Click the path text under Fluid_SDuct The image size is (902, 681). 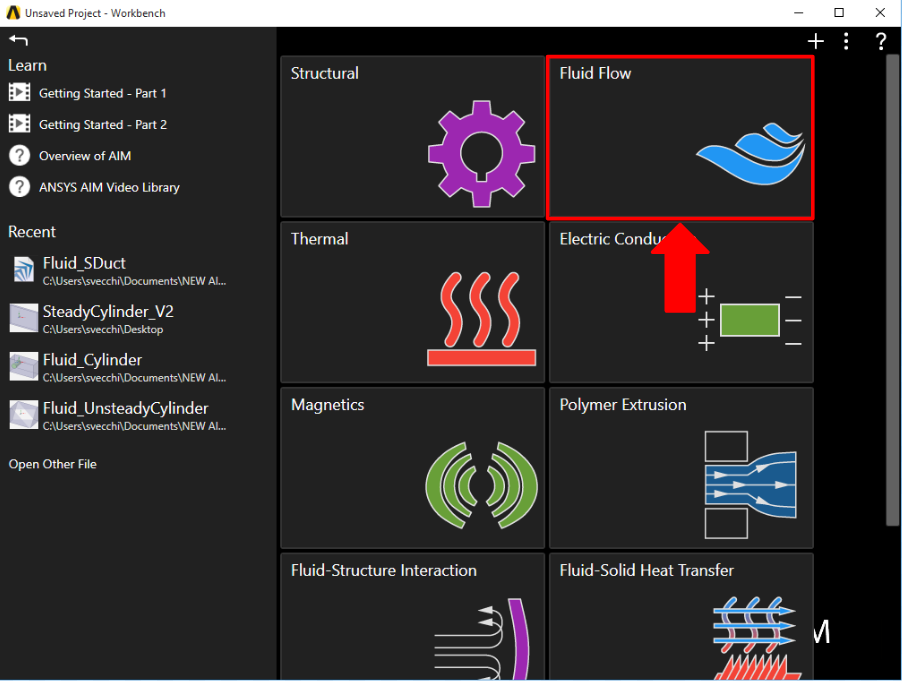click(x=134, y=281)
